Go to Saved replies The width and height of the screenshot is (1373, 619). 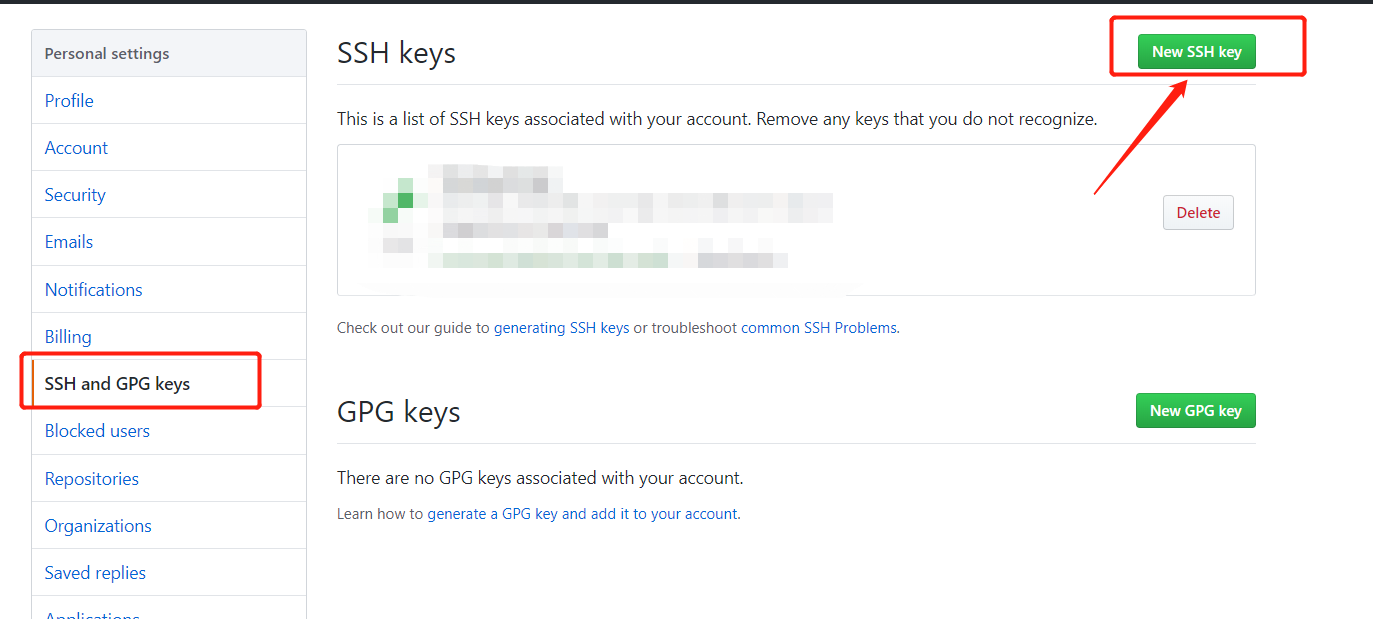coord(95,573)
